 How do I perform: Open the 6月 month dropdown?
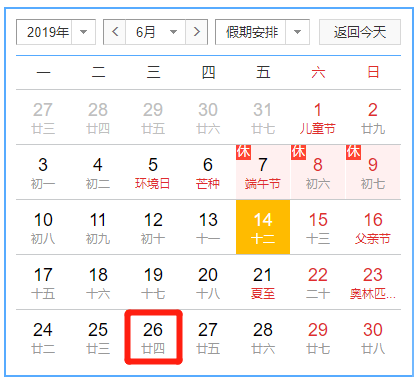click(155, 32)
